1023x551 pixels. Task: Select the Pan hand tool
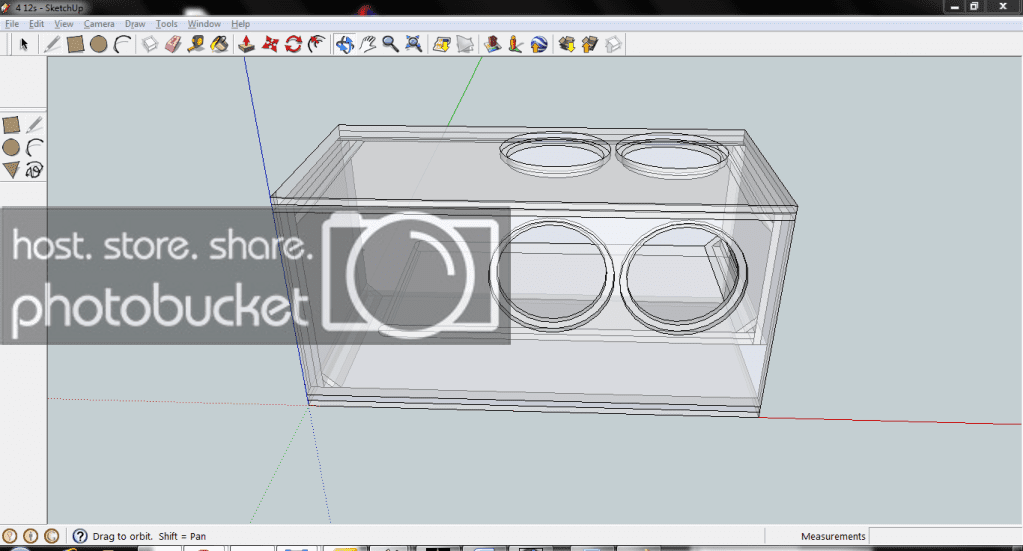(x=368, y=44)
